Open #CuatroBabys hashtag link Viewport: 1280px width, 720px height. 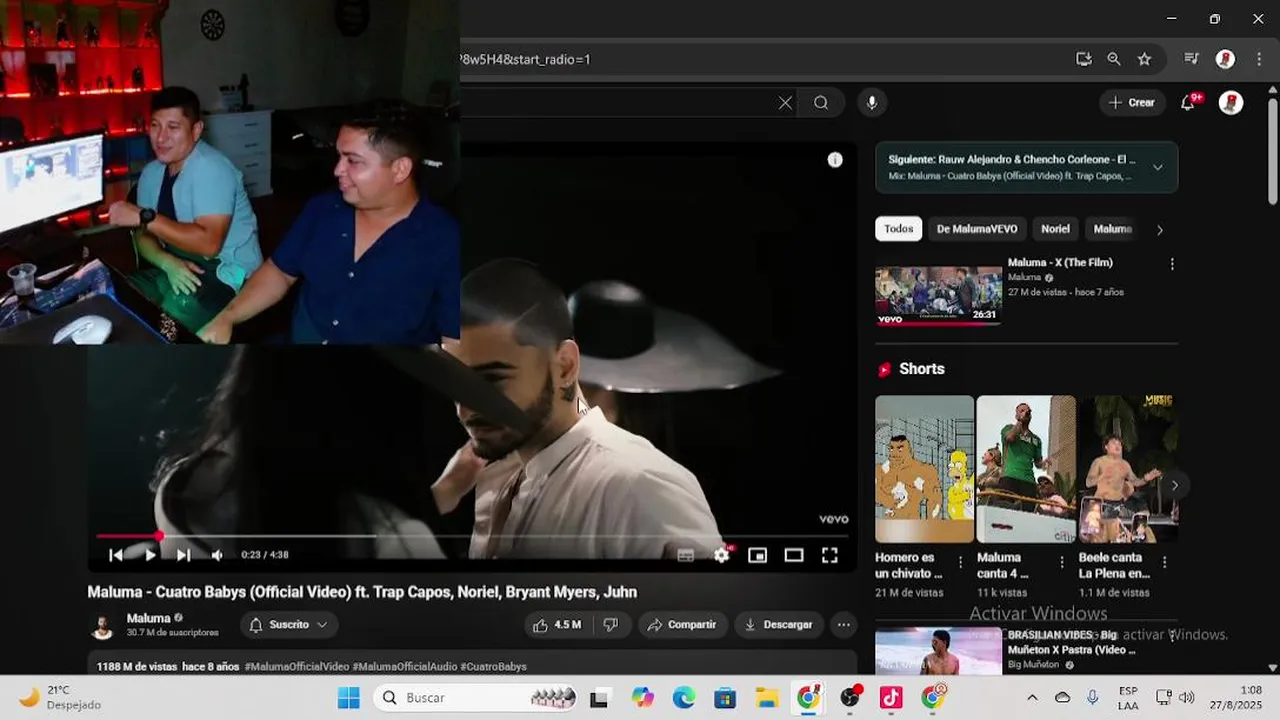(494, 667)
